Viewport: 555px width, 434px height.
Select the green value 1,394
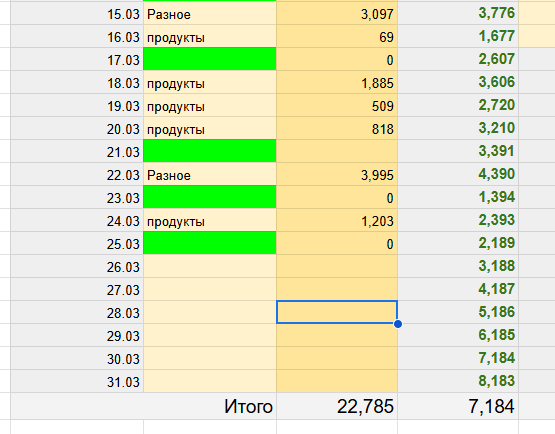[458, 198]
